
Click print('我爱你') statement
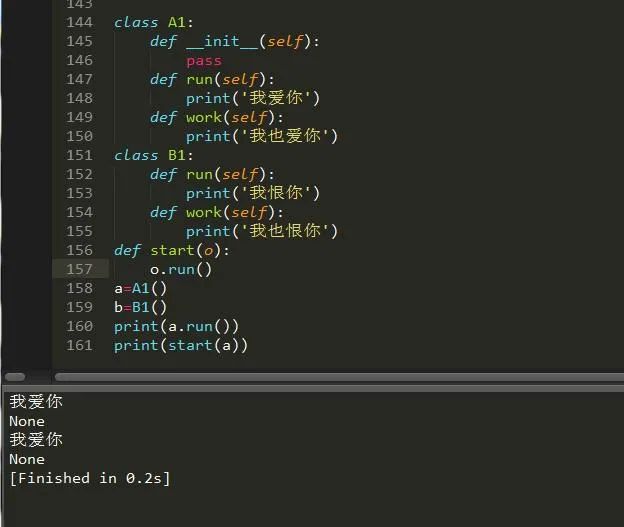(253, 98)
